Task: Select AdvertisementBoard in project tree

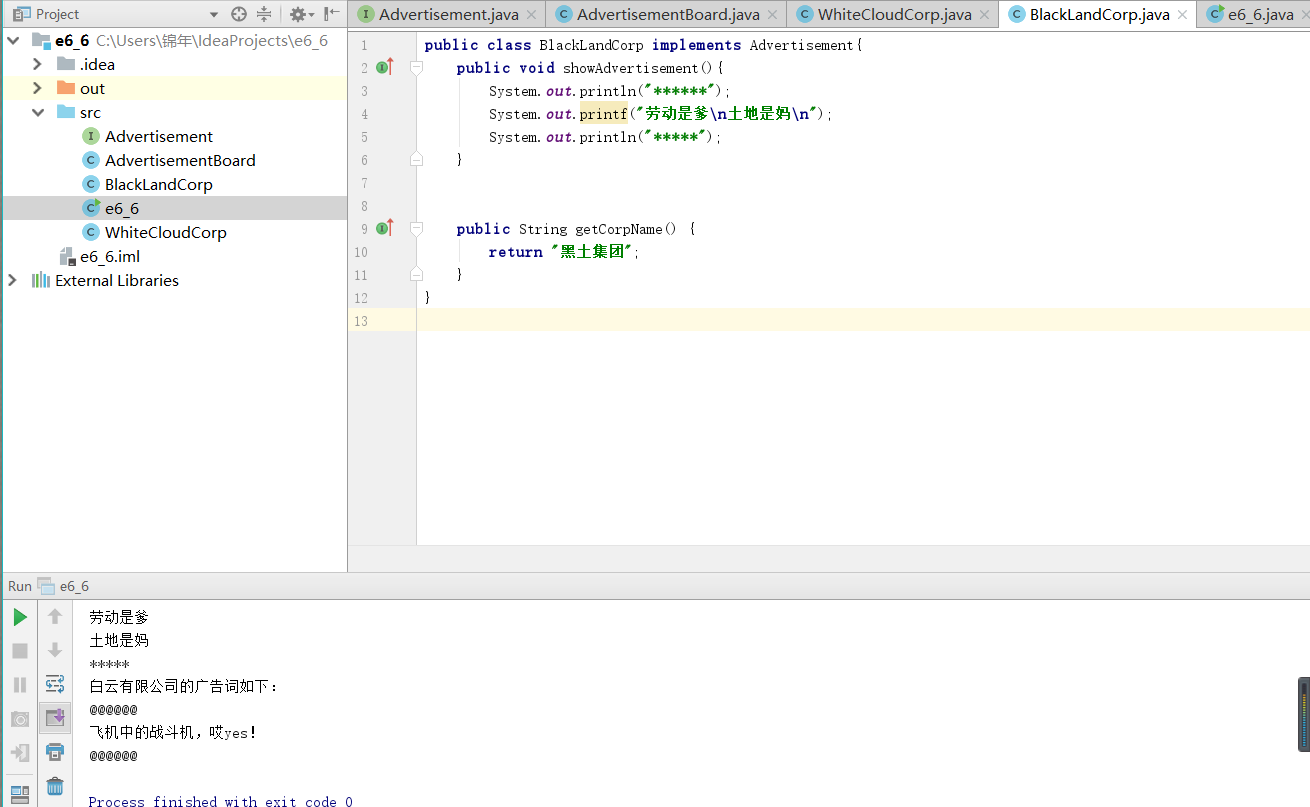Action: click(x=180, y=160)
